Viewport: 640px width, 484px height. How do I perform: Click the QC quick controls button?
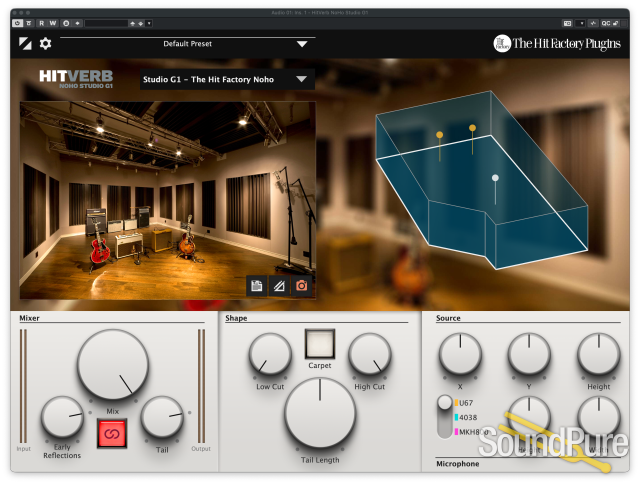click(605, 23)
